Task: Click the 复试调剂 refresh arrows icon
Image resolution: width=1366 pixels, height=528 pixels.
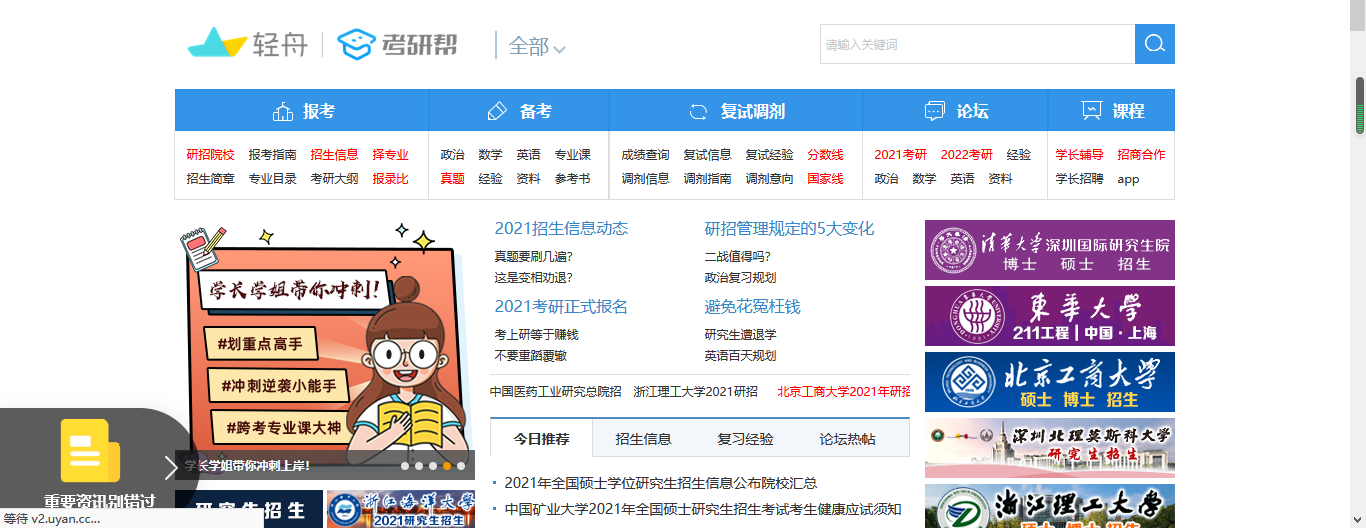Action: 698,111
